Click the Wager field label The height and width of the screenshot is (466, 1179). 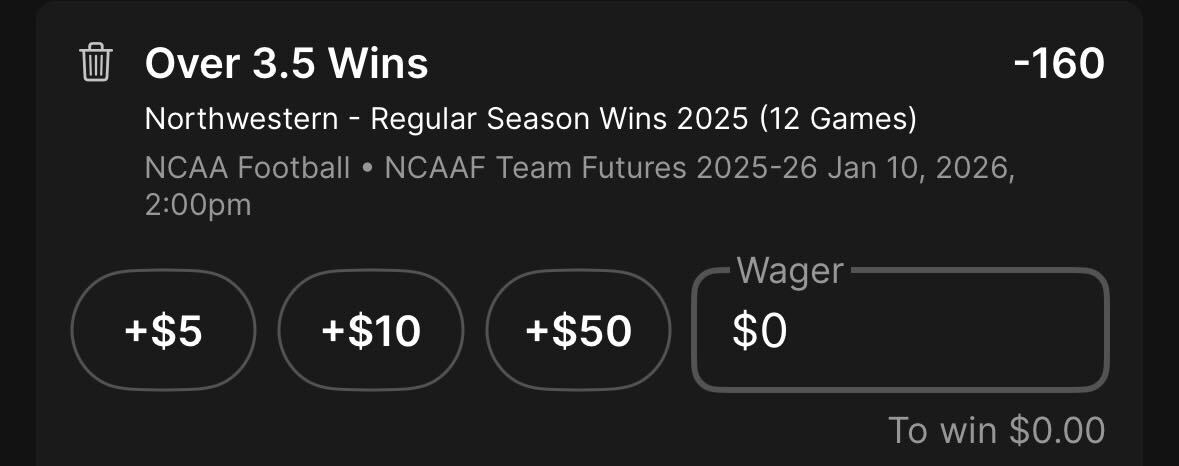point(790,271)
